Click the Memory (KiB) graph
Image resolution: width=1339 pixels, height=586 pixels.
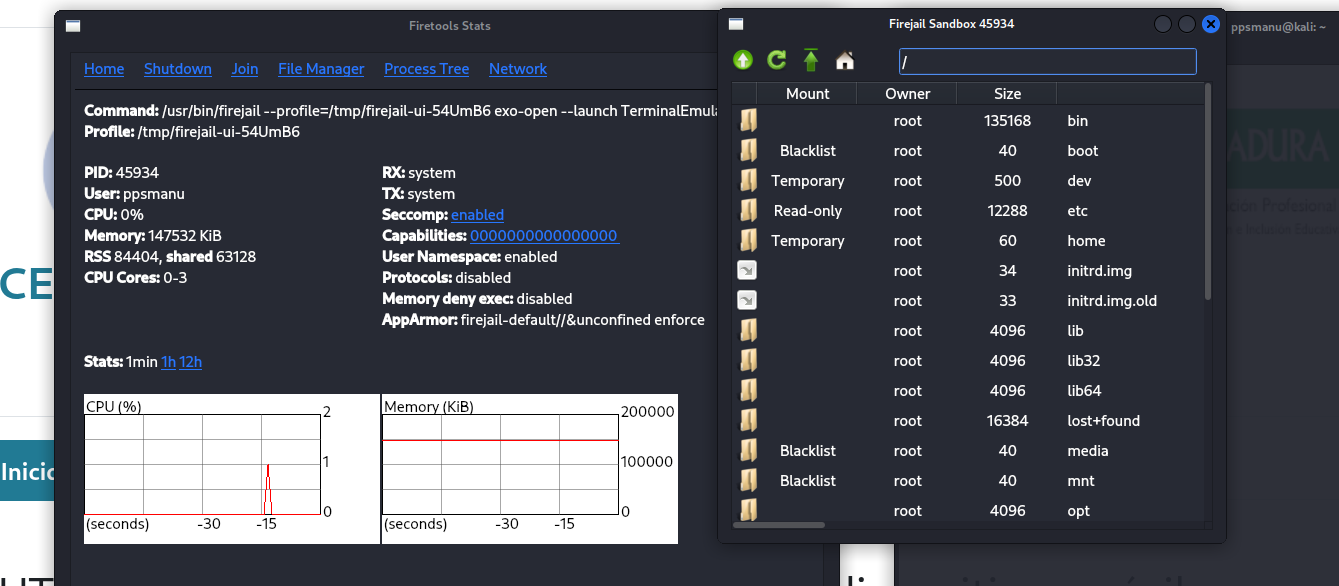point(500,465)
